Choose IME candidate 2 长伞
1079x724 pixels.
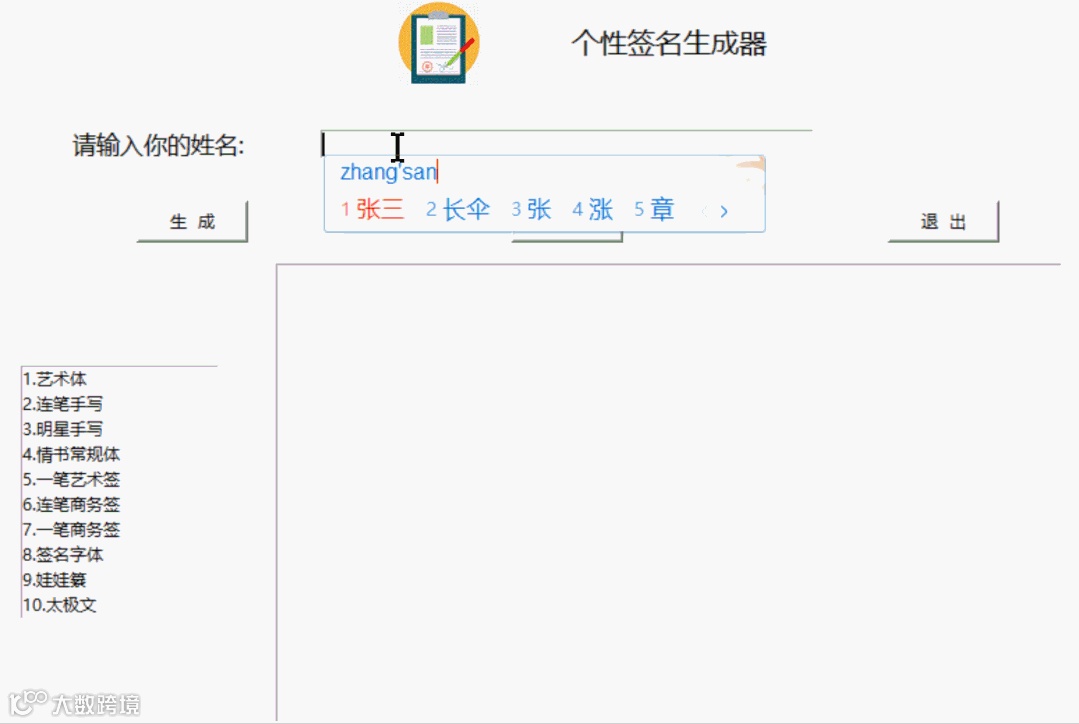458,209
